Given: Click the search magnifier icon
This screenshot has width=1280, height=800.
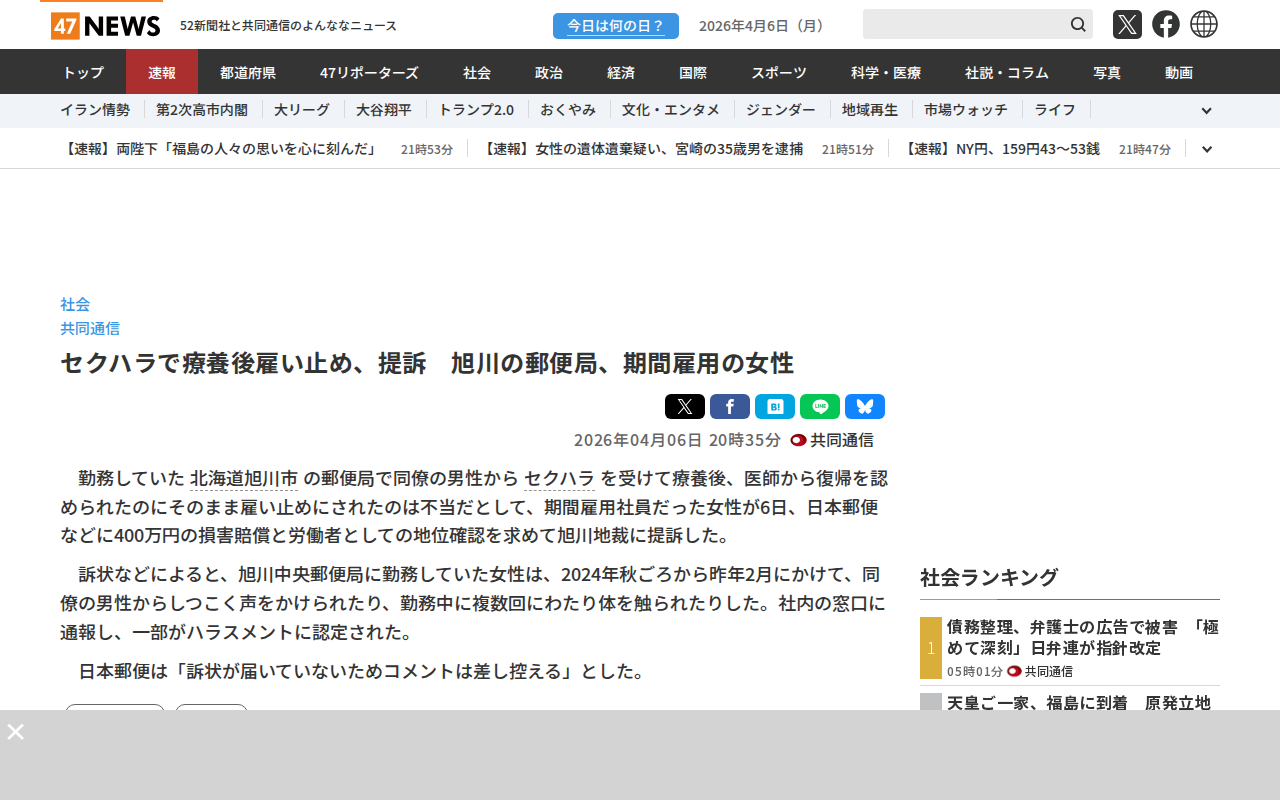Looking at the screenshot, I should point(1078,24).
